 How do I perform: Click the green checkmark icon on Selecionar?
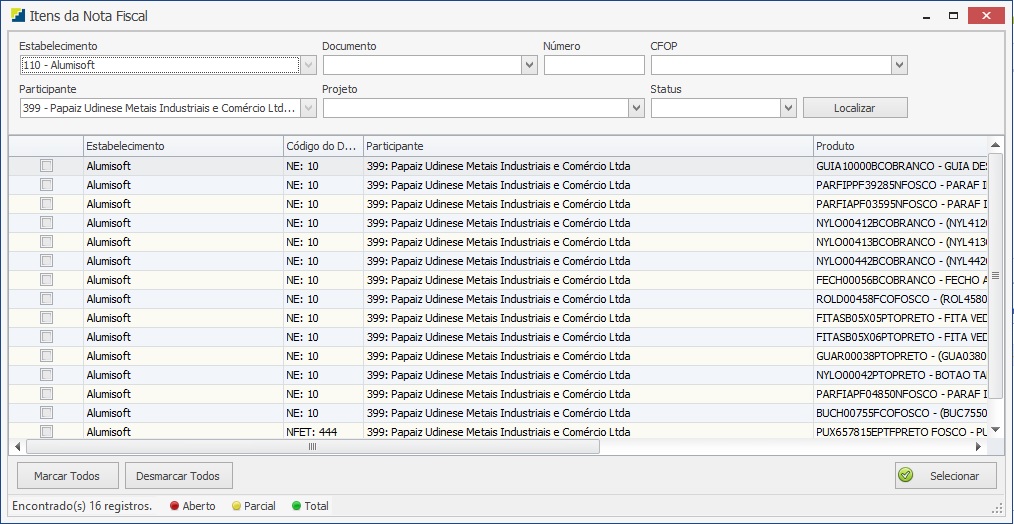point(906,476)
